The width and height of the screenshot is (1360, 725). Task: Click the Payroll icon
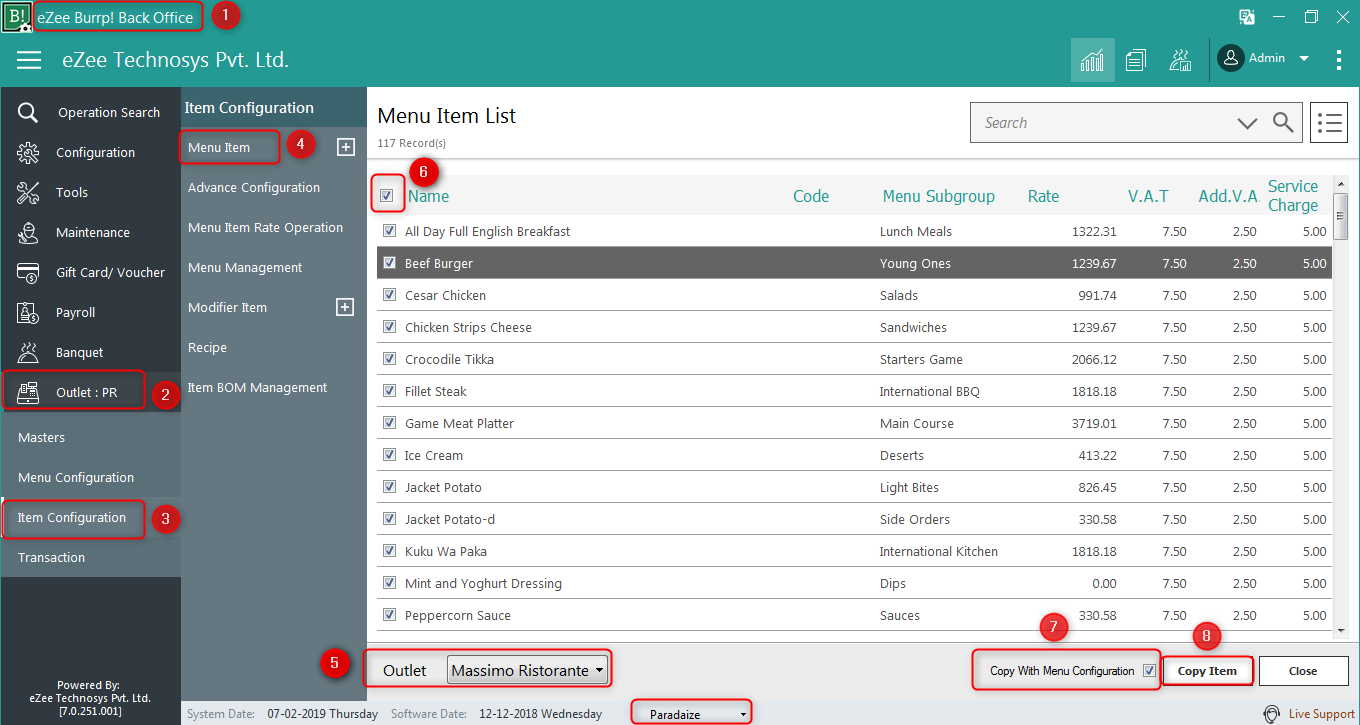pos(28,313)
